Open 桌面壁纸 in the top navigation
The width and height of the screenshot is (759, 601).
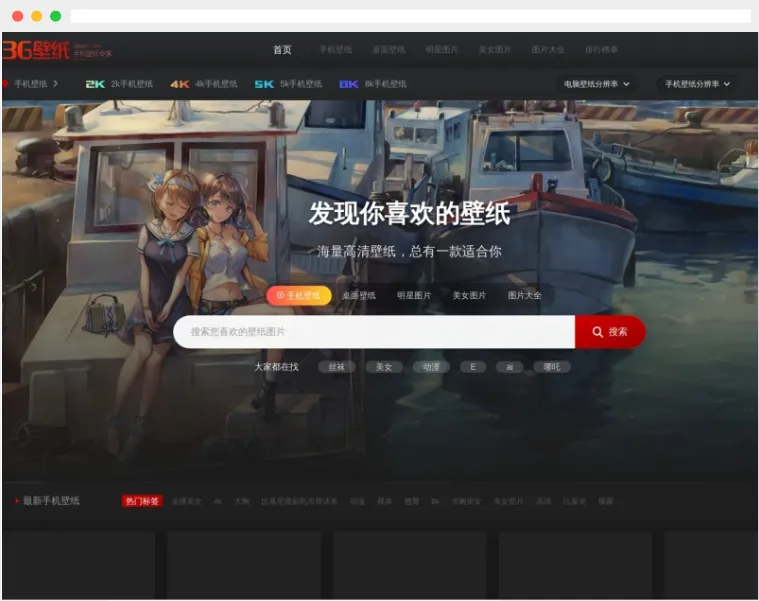(389, 50)
